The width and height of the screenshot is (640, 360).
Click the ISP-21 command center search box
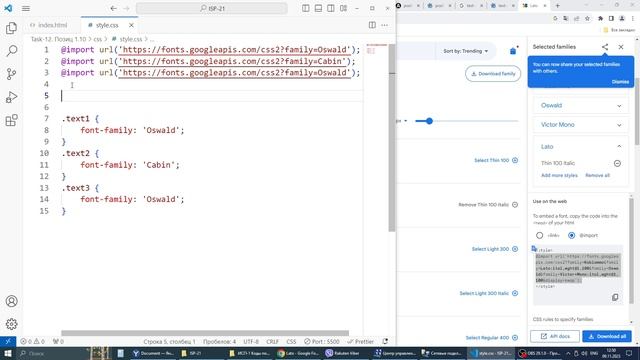pos(211,8)
